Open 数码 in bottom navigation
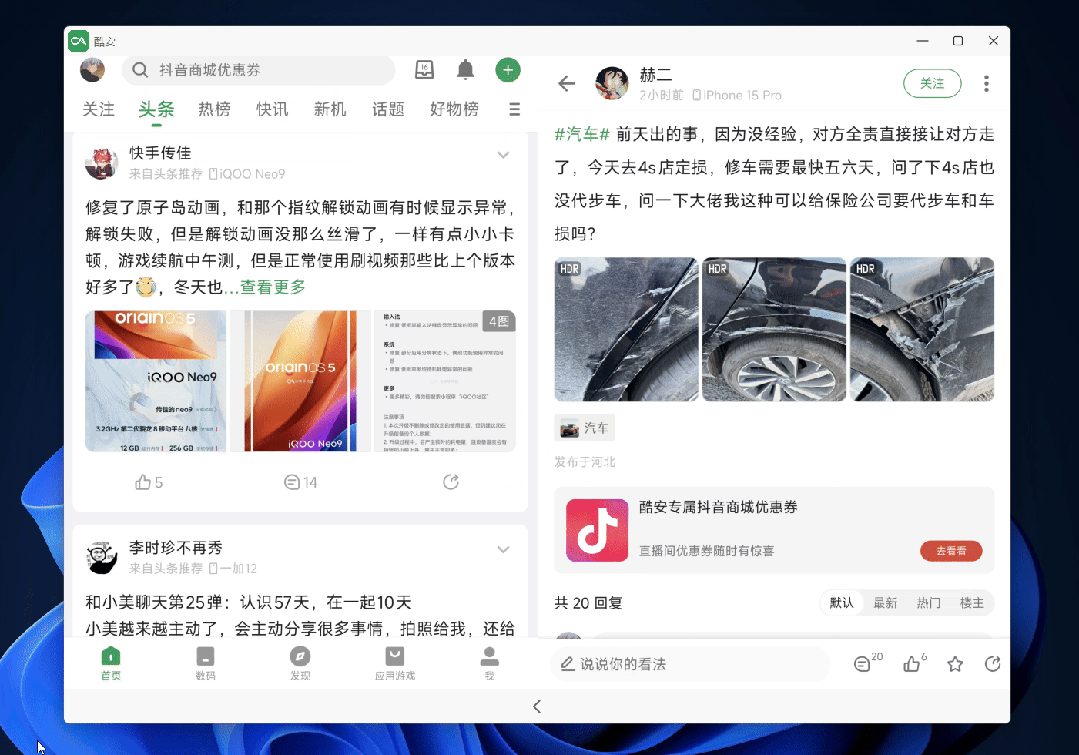Image resolution: width=1079 pixels, height=755 pixels. (x=205, y=663)
